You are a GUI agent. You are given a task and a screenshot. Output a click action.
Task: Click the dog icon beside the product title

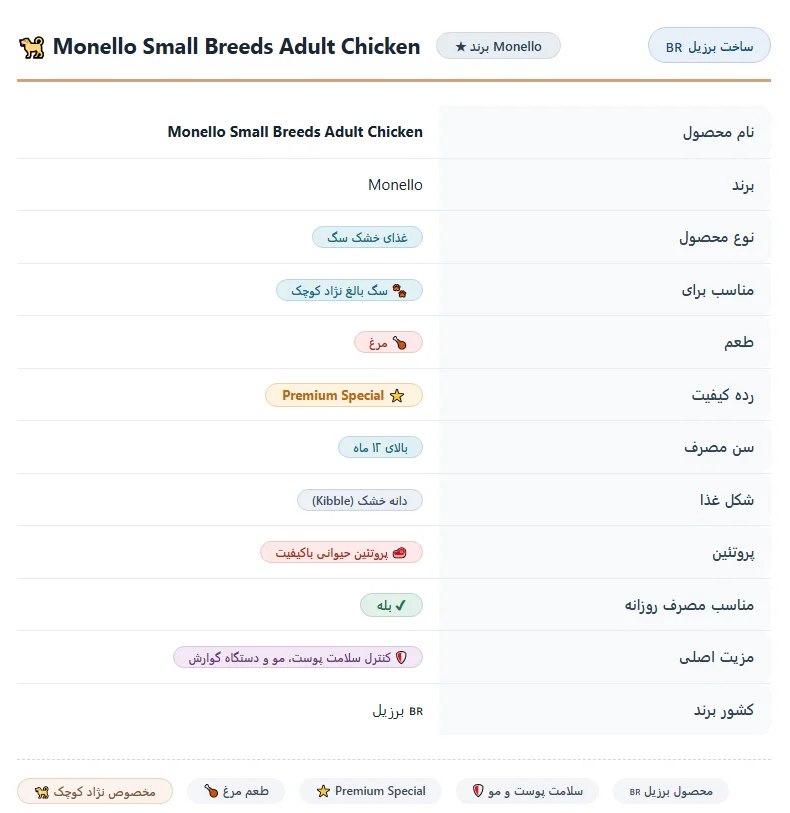pos(32,48)
